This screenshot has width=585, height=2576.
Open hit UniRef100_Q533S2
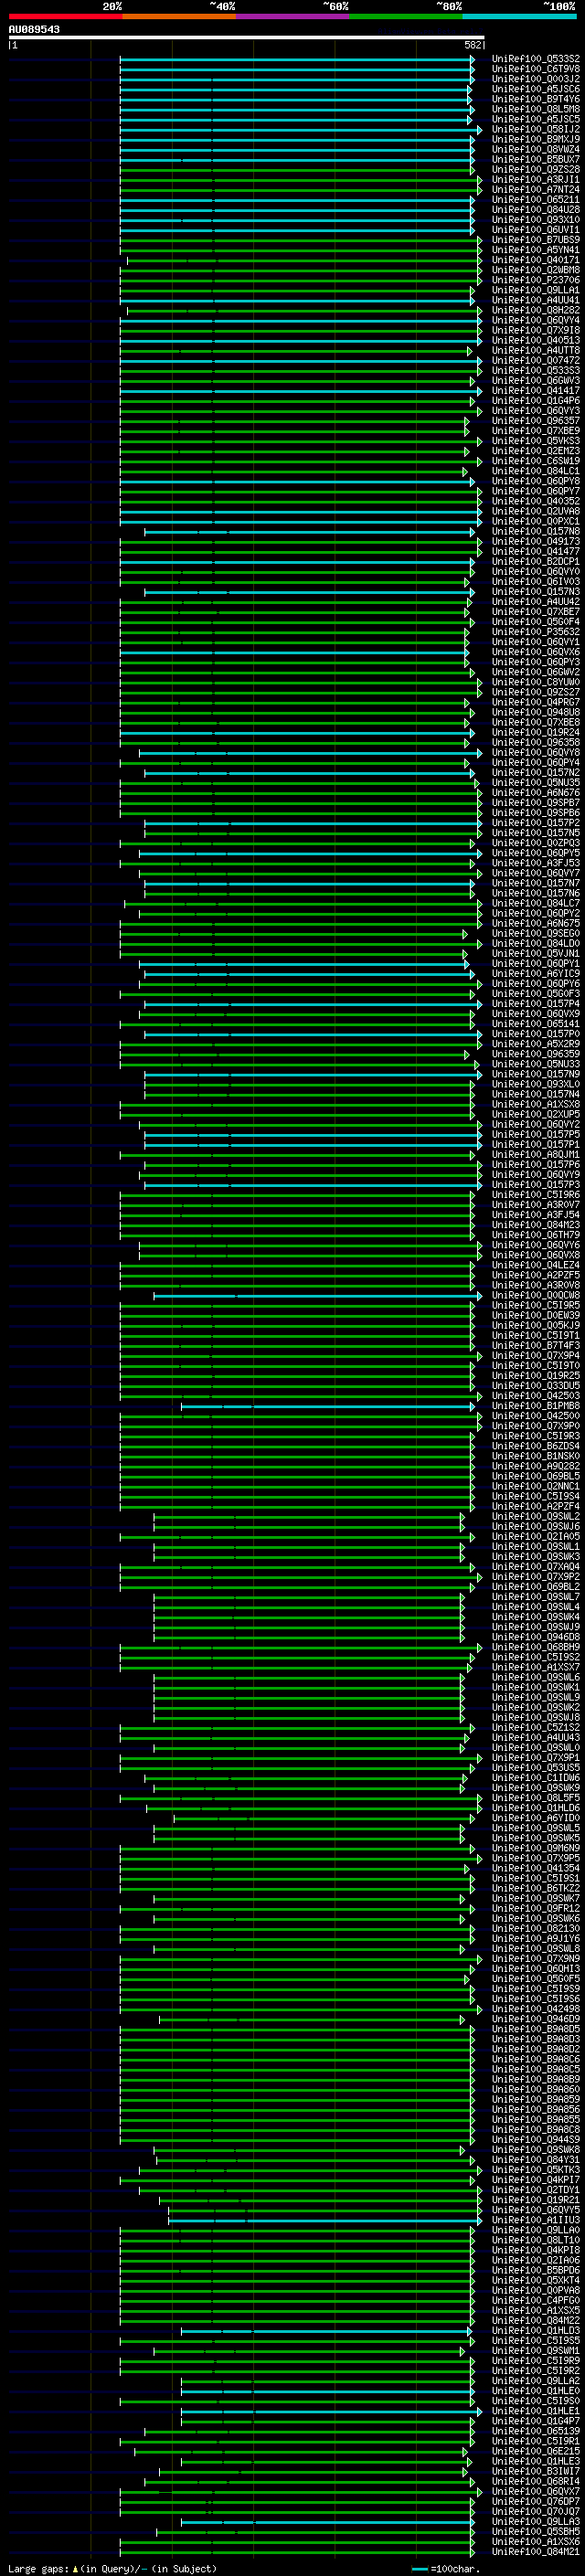pyautogui.click(x=536, y=59)
